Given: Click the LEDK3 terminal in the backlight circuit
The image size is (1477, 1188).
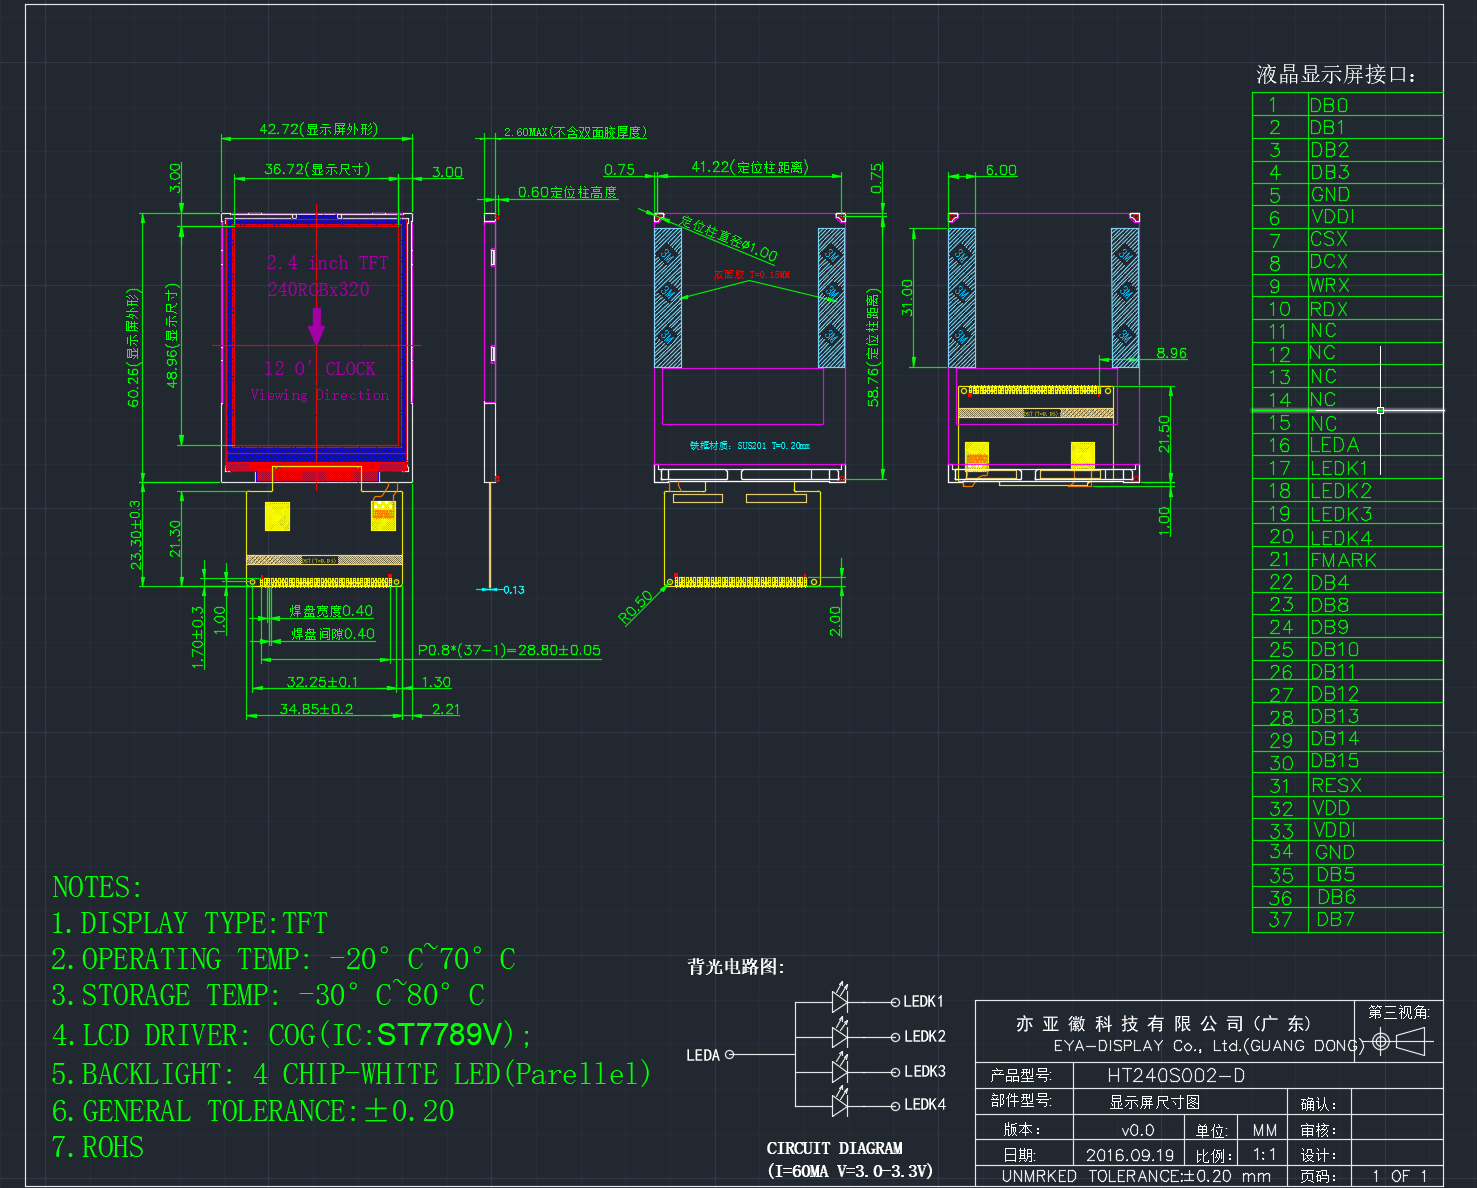Looking at the screenshot, I should [925, 1071].
